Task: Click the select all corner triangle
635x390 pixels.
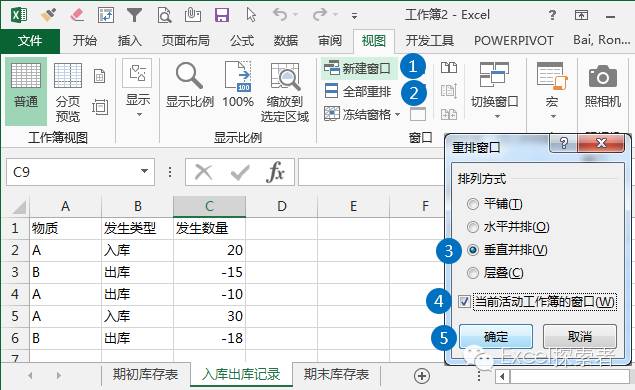Action: 19,207
